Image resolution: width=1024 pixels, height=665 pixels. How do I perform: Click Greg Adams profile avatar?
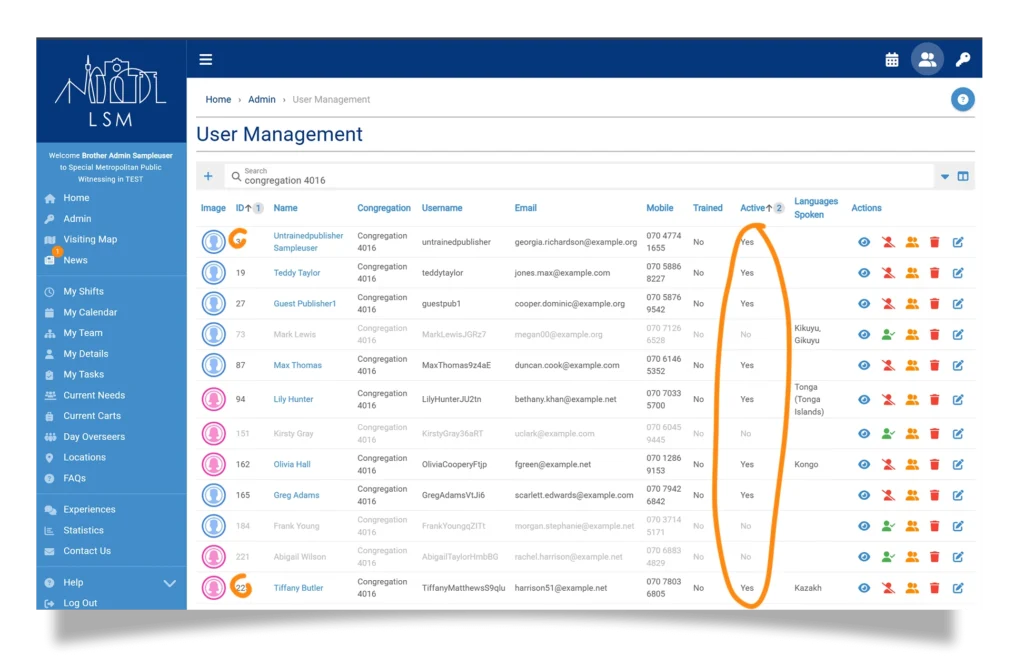[x=214, y=495]
